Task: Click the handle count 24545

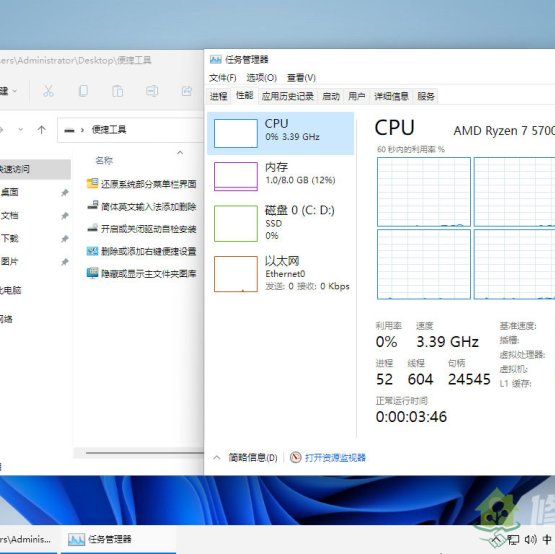Action: pyautogui.click(x=469, y=379)
